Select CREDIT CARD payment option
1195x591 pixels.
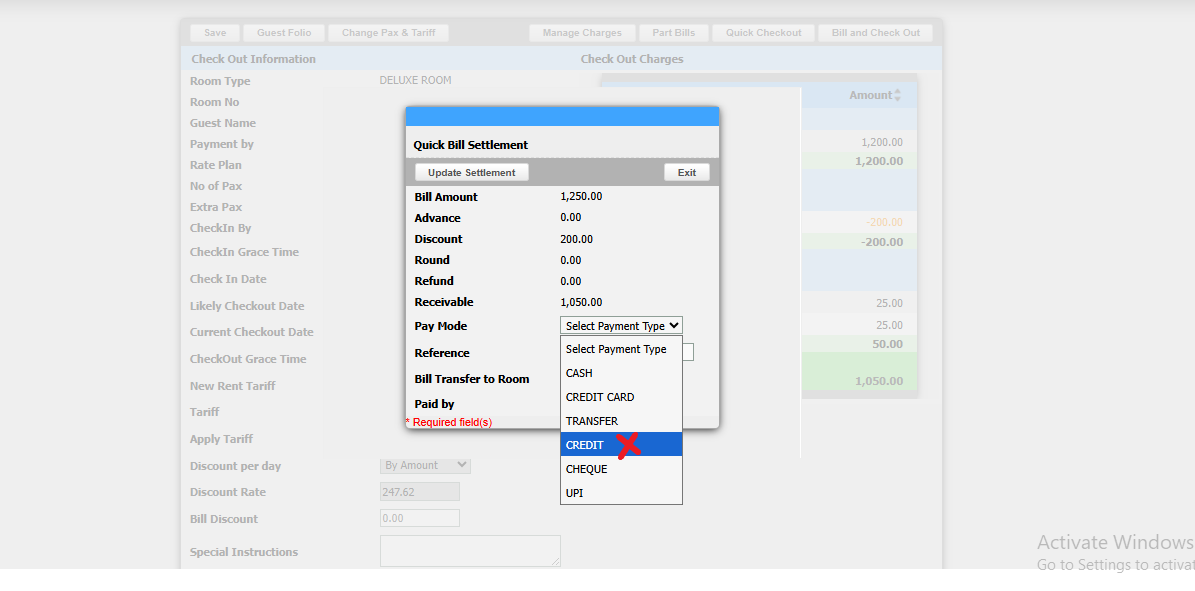(x=600, y=397)
